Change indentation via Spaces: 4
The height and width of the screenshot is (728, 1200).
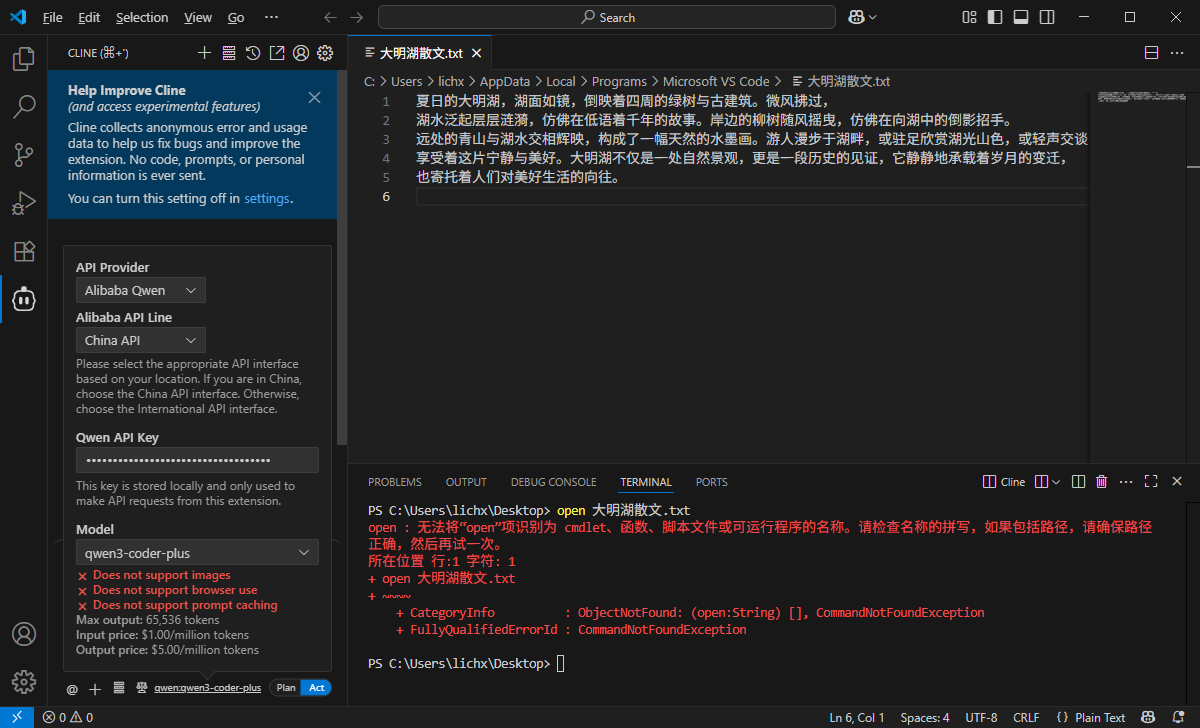point(925,717)
